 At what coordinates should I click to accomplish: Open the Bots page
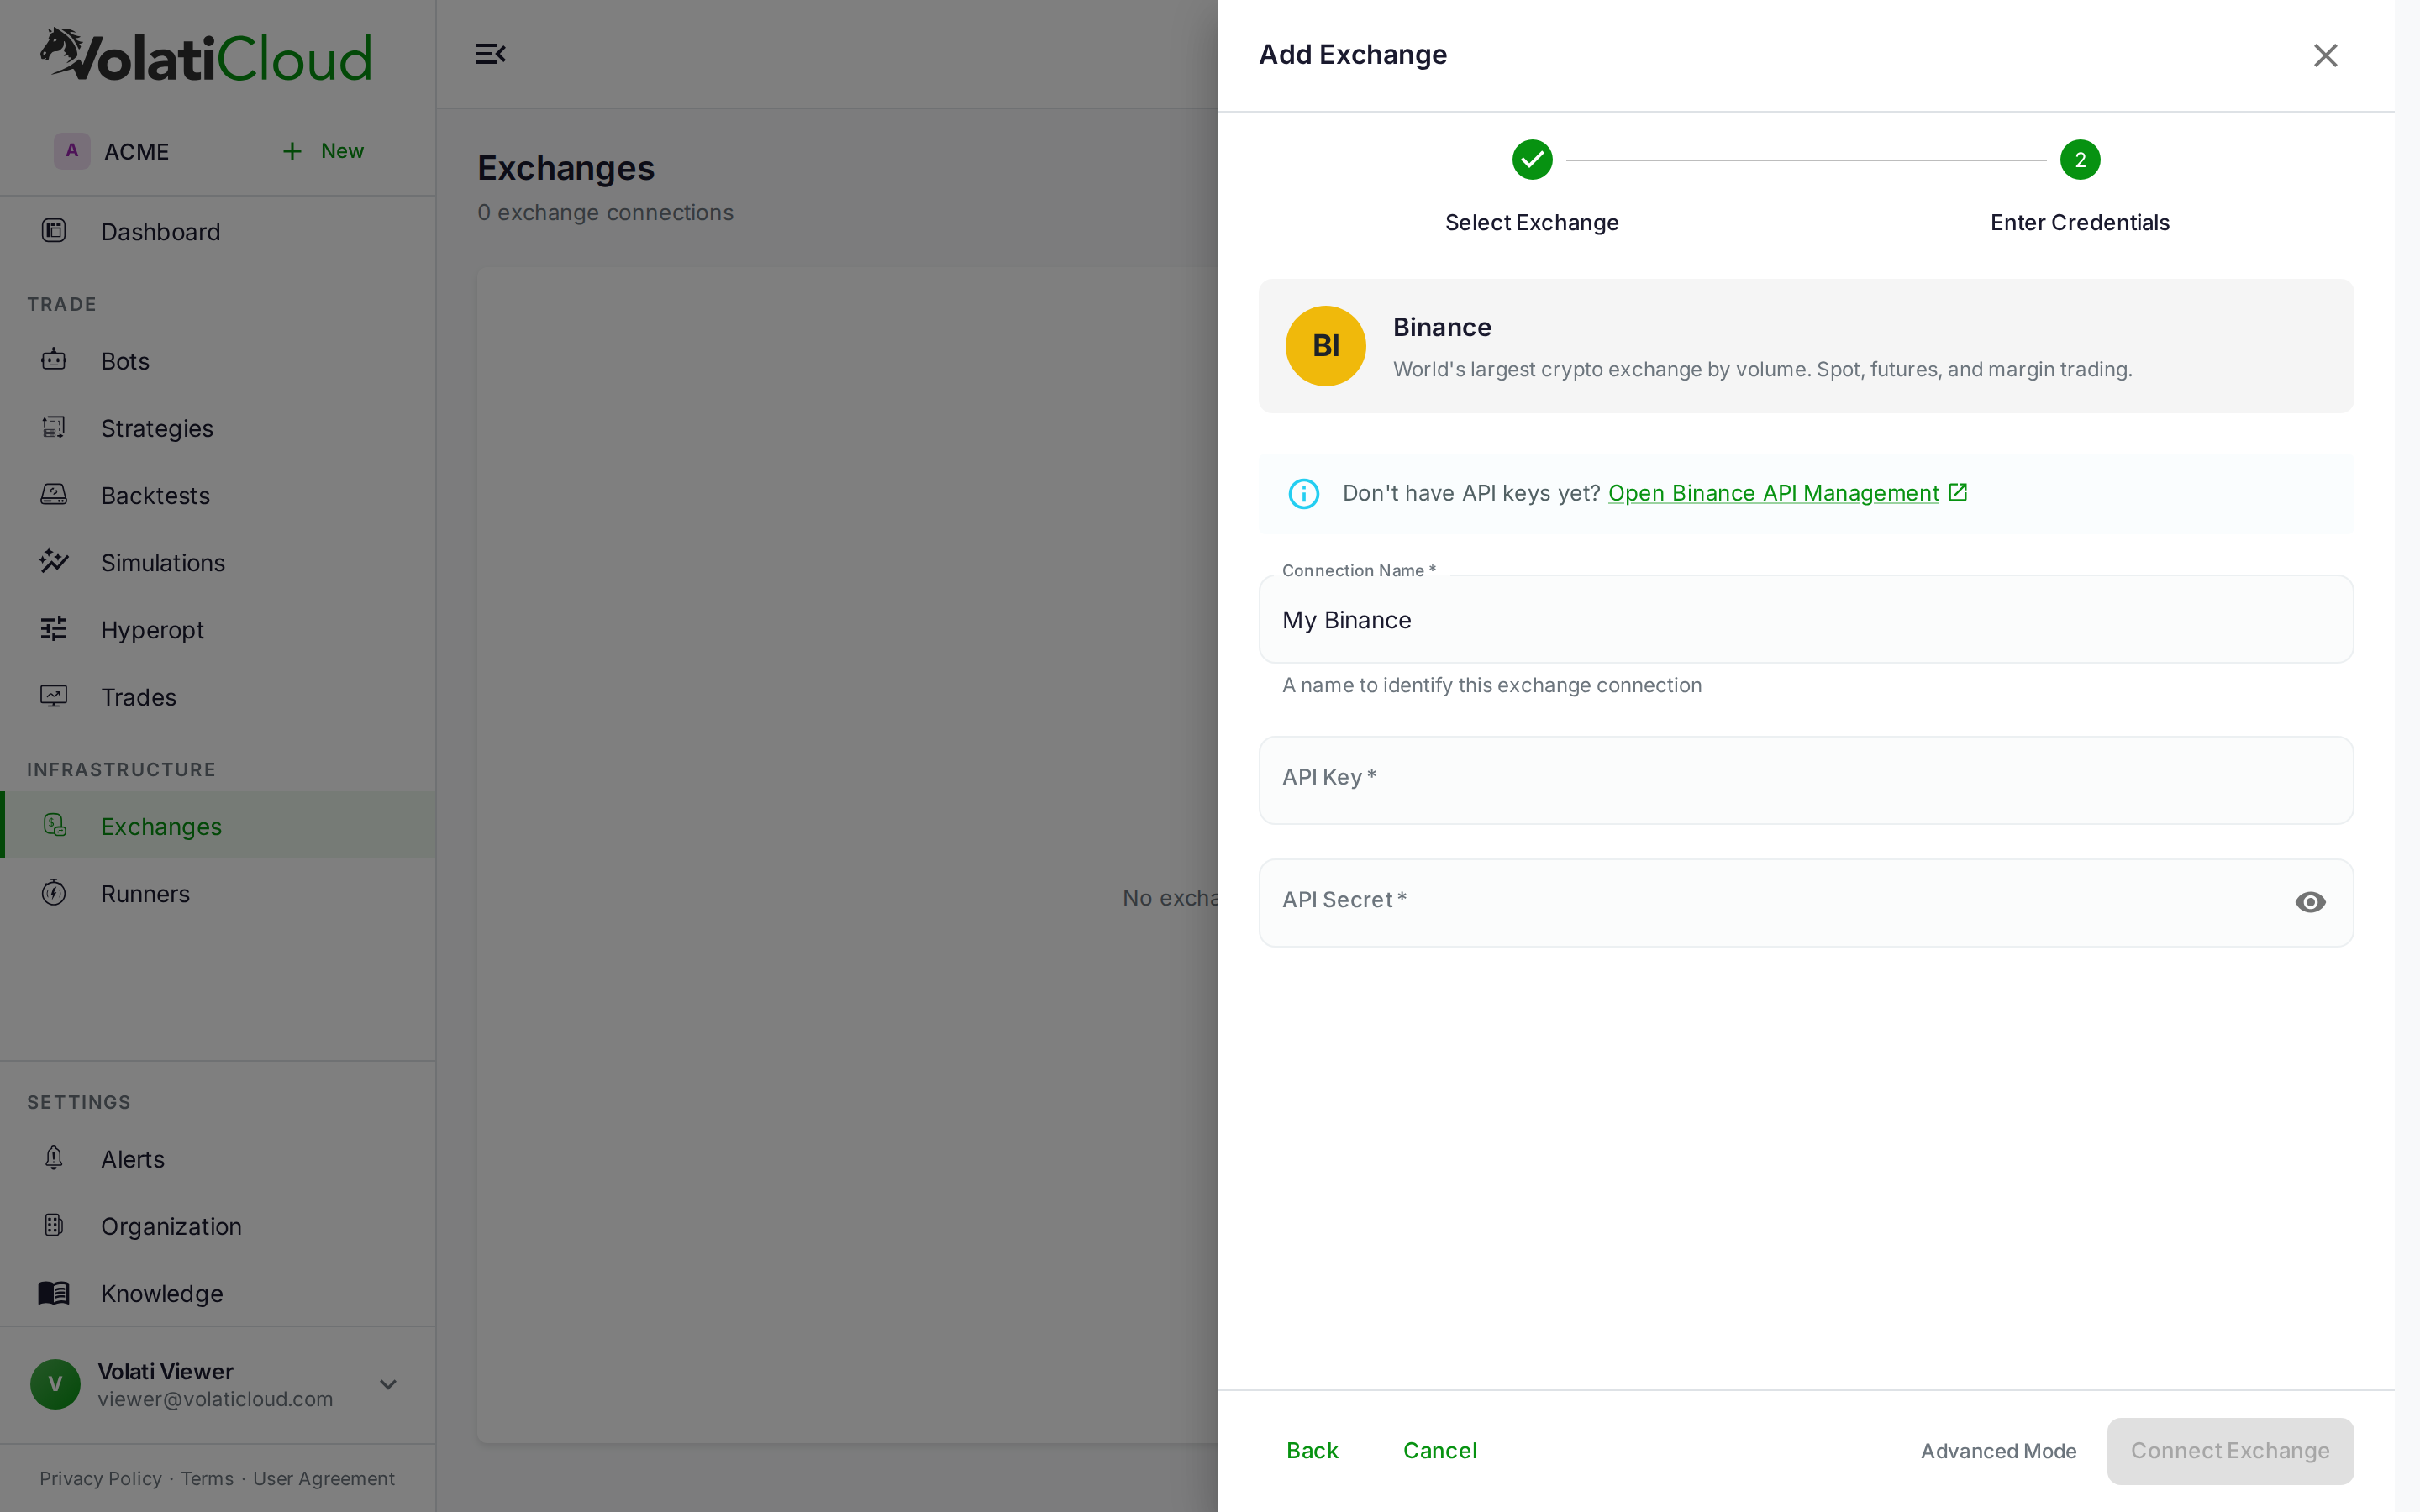pos(218,360)
